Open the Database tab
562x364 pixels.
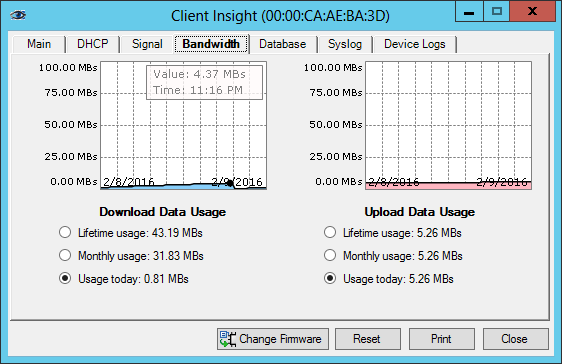coord(283,44)
